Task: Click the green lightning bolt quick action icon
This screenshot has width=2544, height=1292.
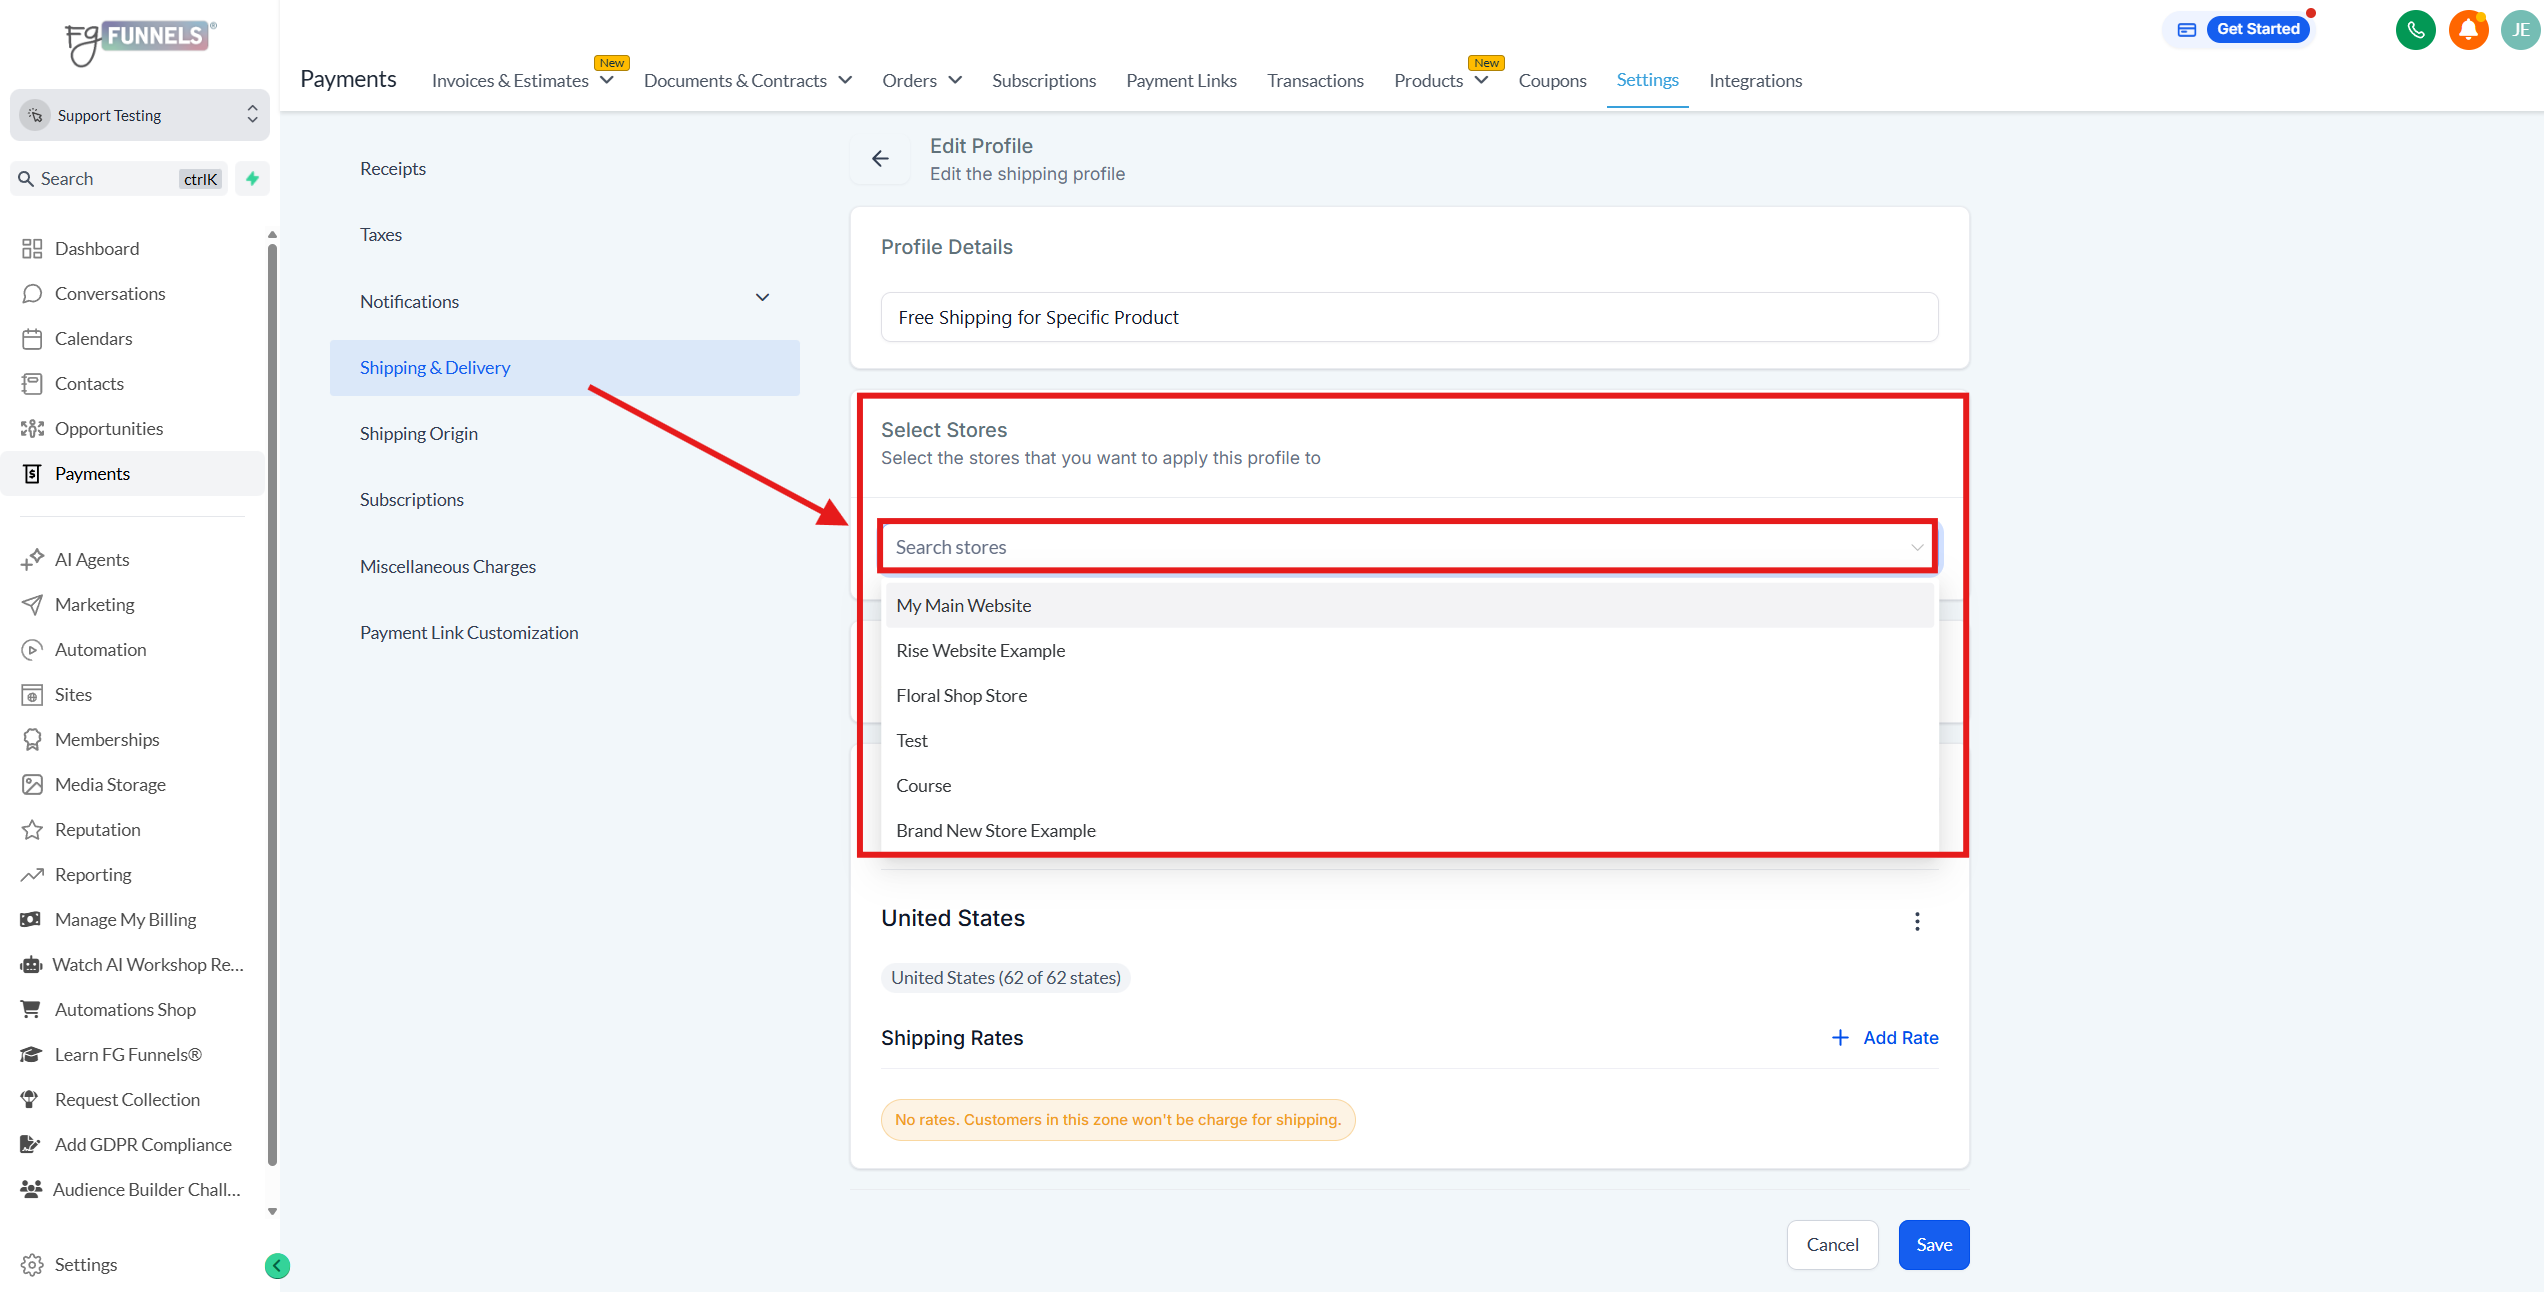Action: point(253,179)
